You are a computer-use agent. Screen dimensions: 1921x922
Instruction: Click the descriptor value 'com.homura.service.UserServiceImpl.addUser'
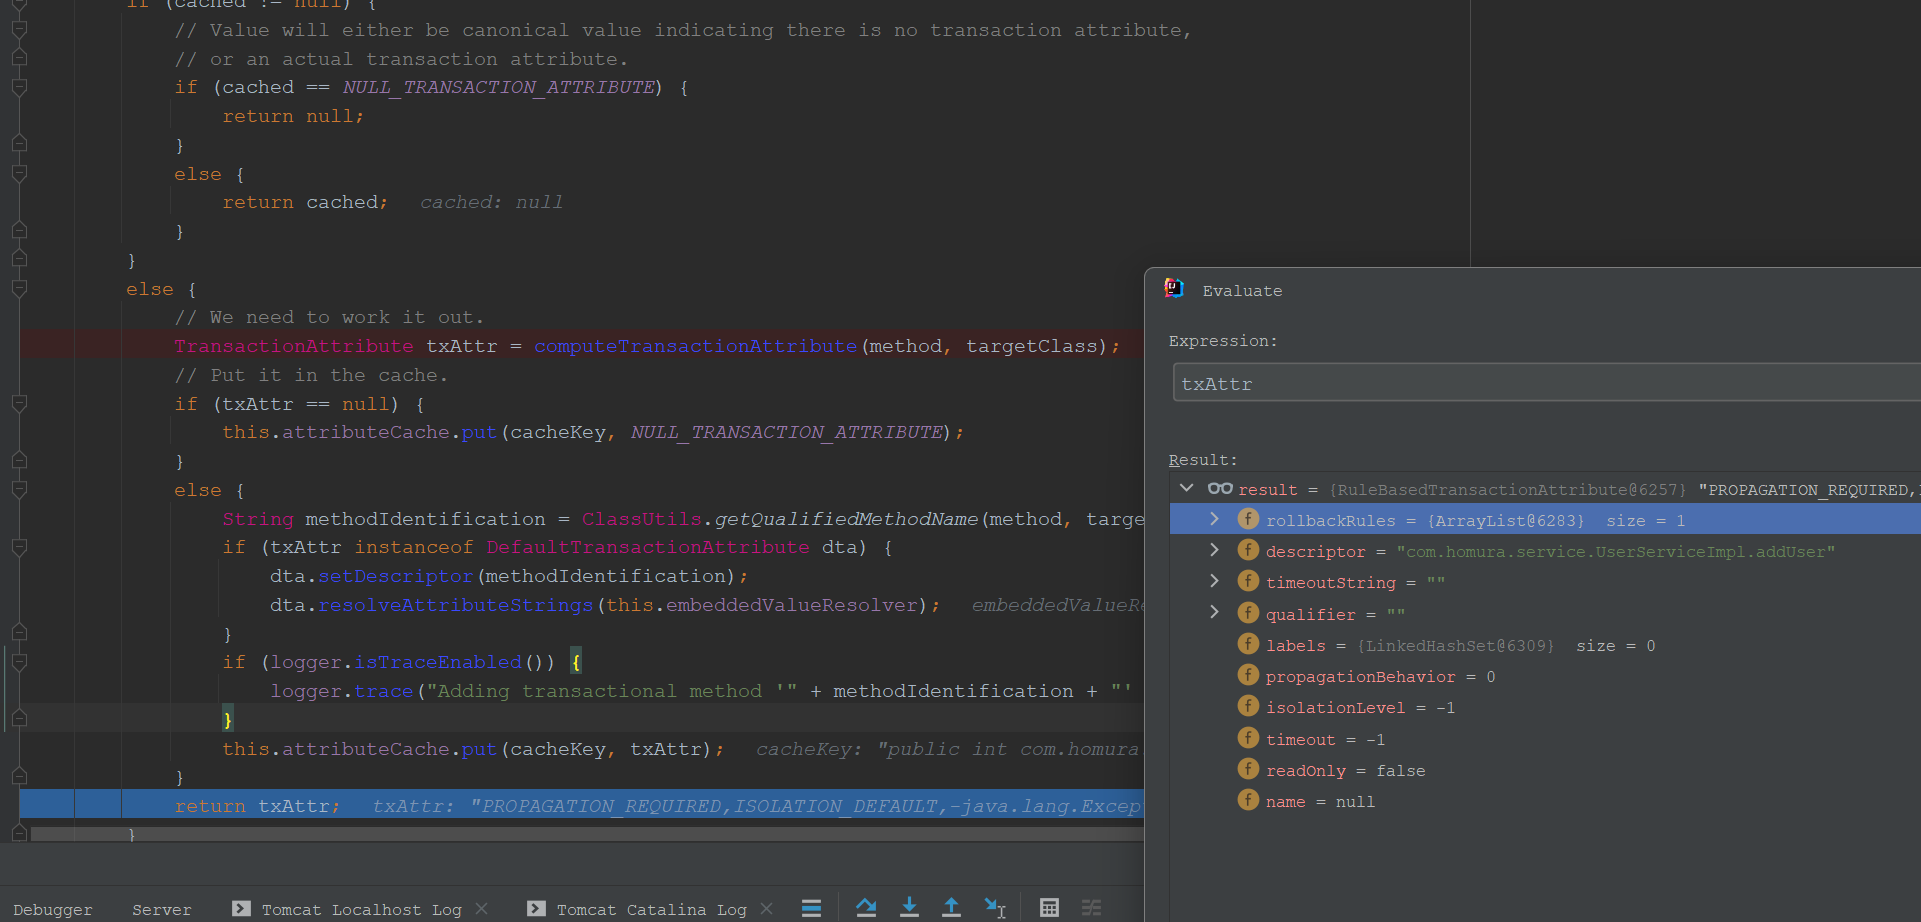pyautogui.click(x=1615, y=551)
